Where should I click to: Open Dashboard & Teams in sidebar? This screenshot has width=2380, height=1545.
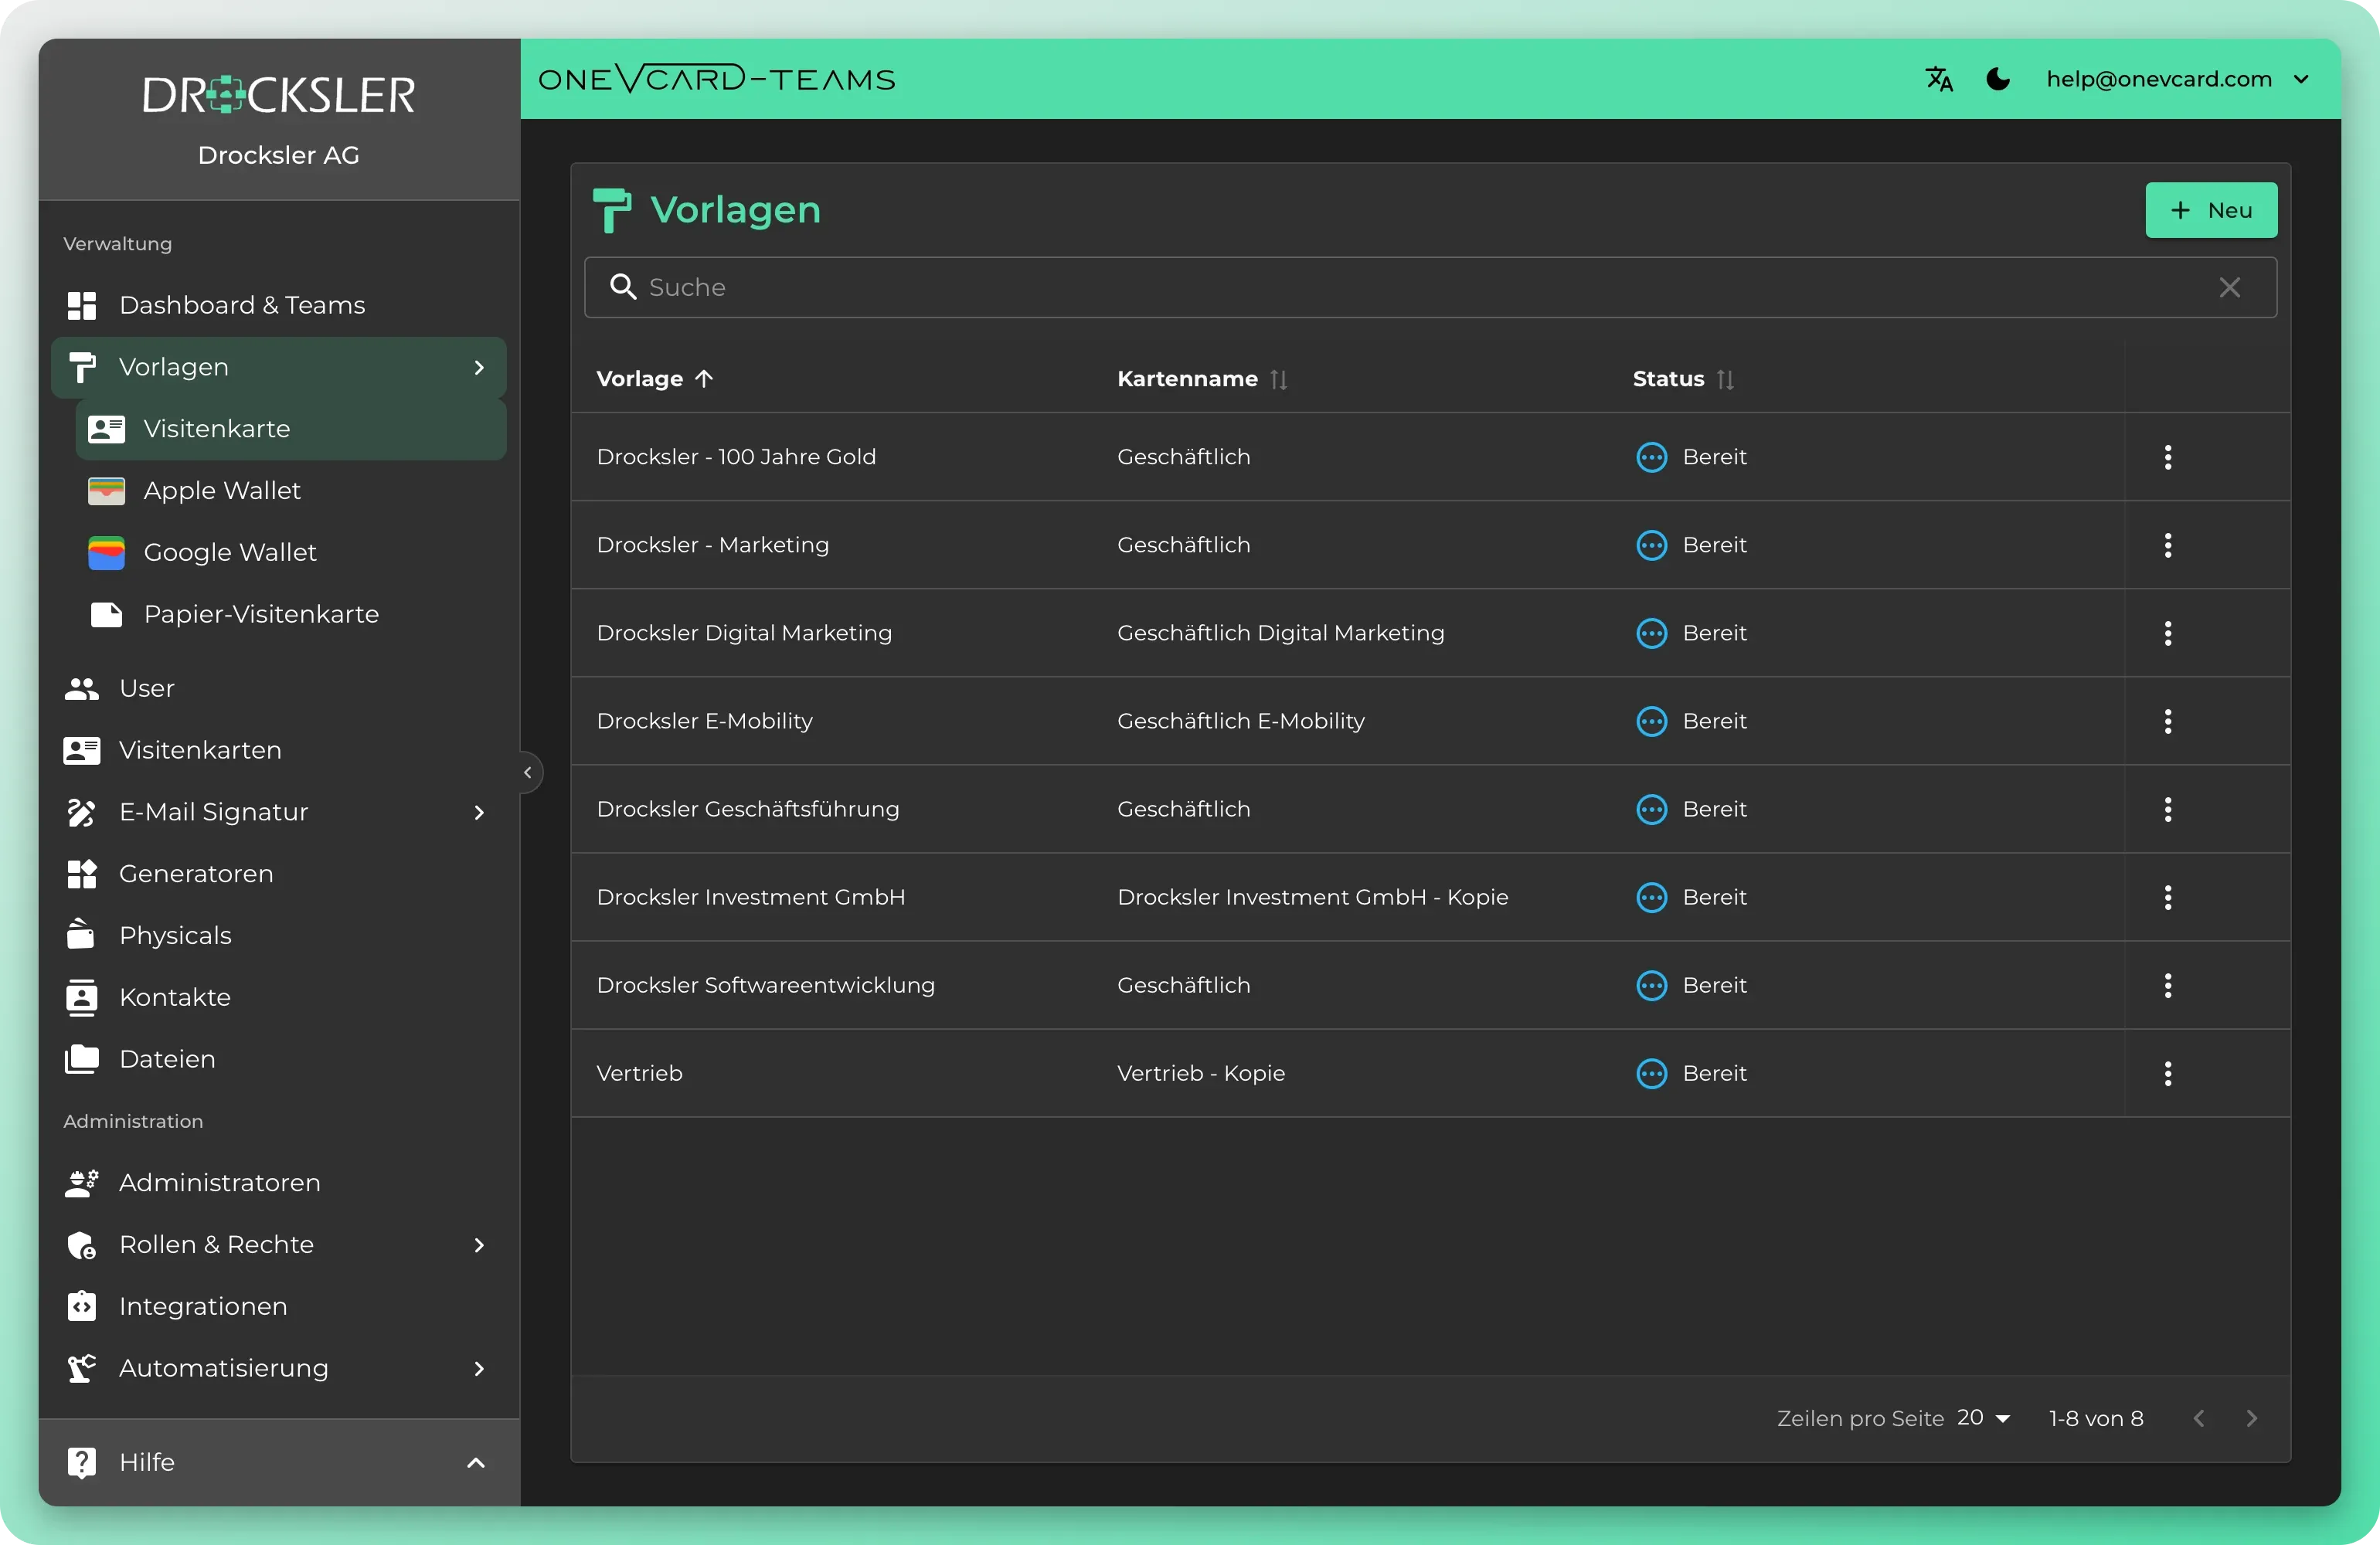click(x=279, y=305)
